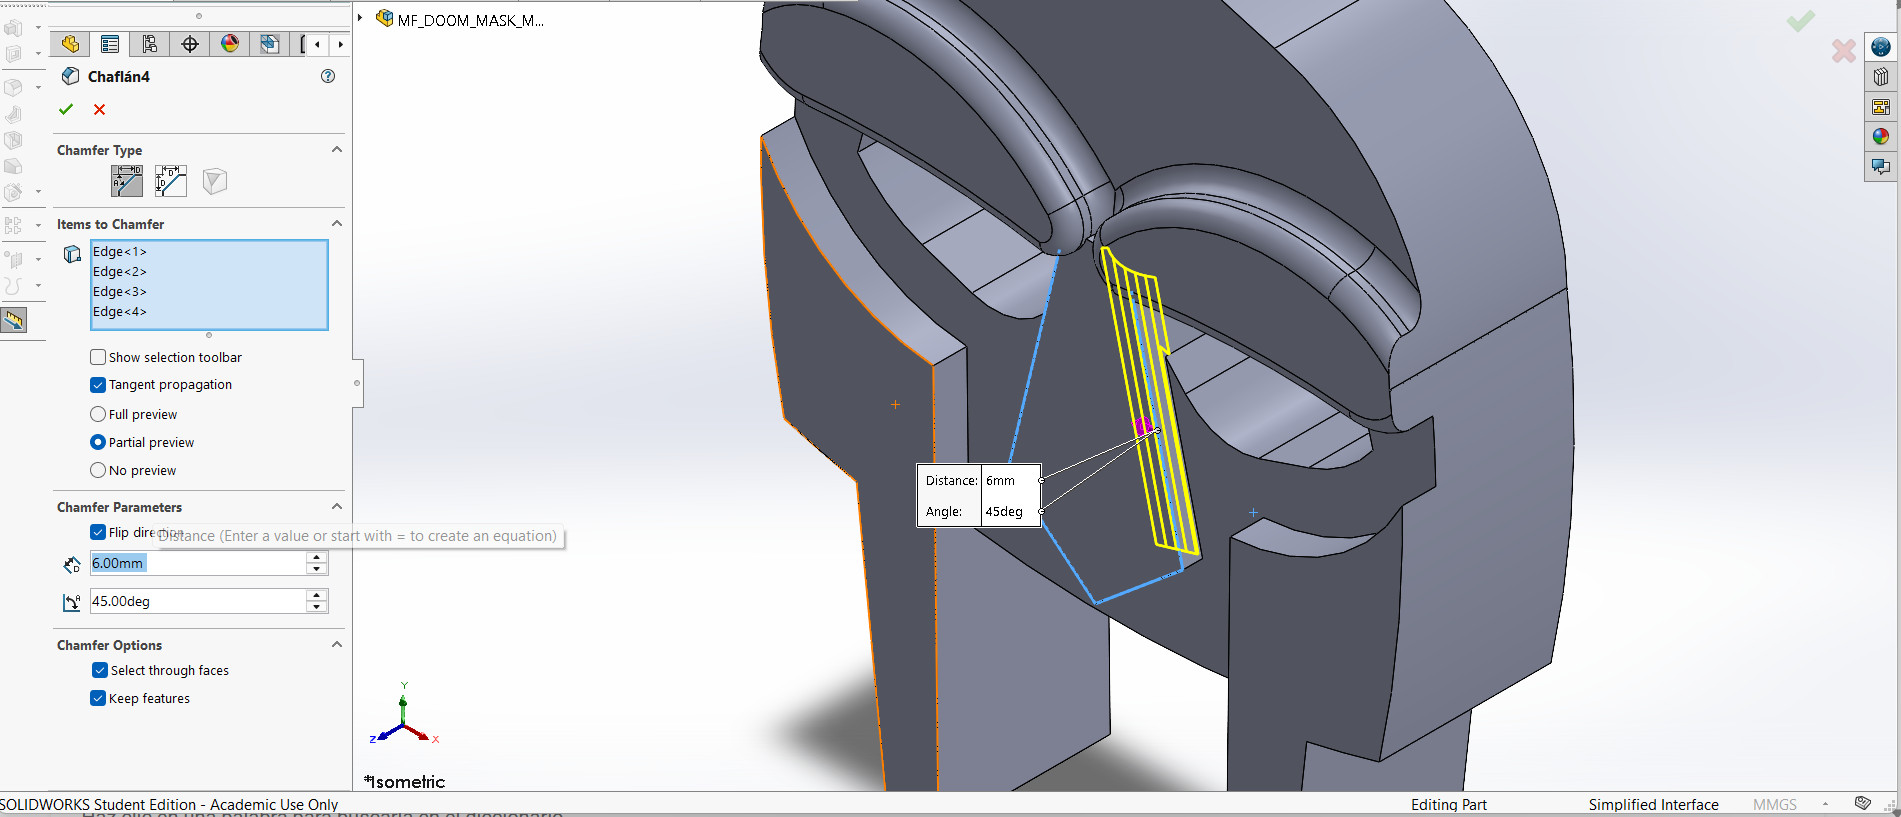The height and width of the screenshot is (817, 1901).
Task: Click the chamfer angle icon beside 45.00deg
Action: tap(72, 602)
